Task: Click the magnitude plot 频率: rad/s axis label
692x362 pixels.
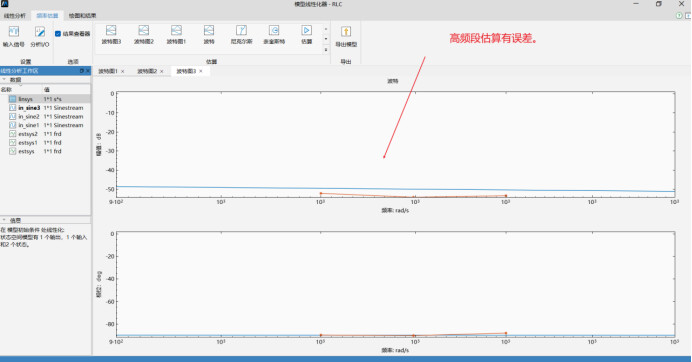Action: click(x=395, y=211)
